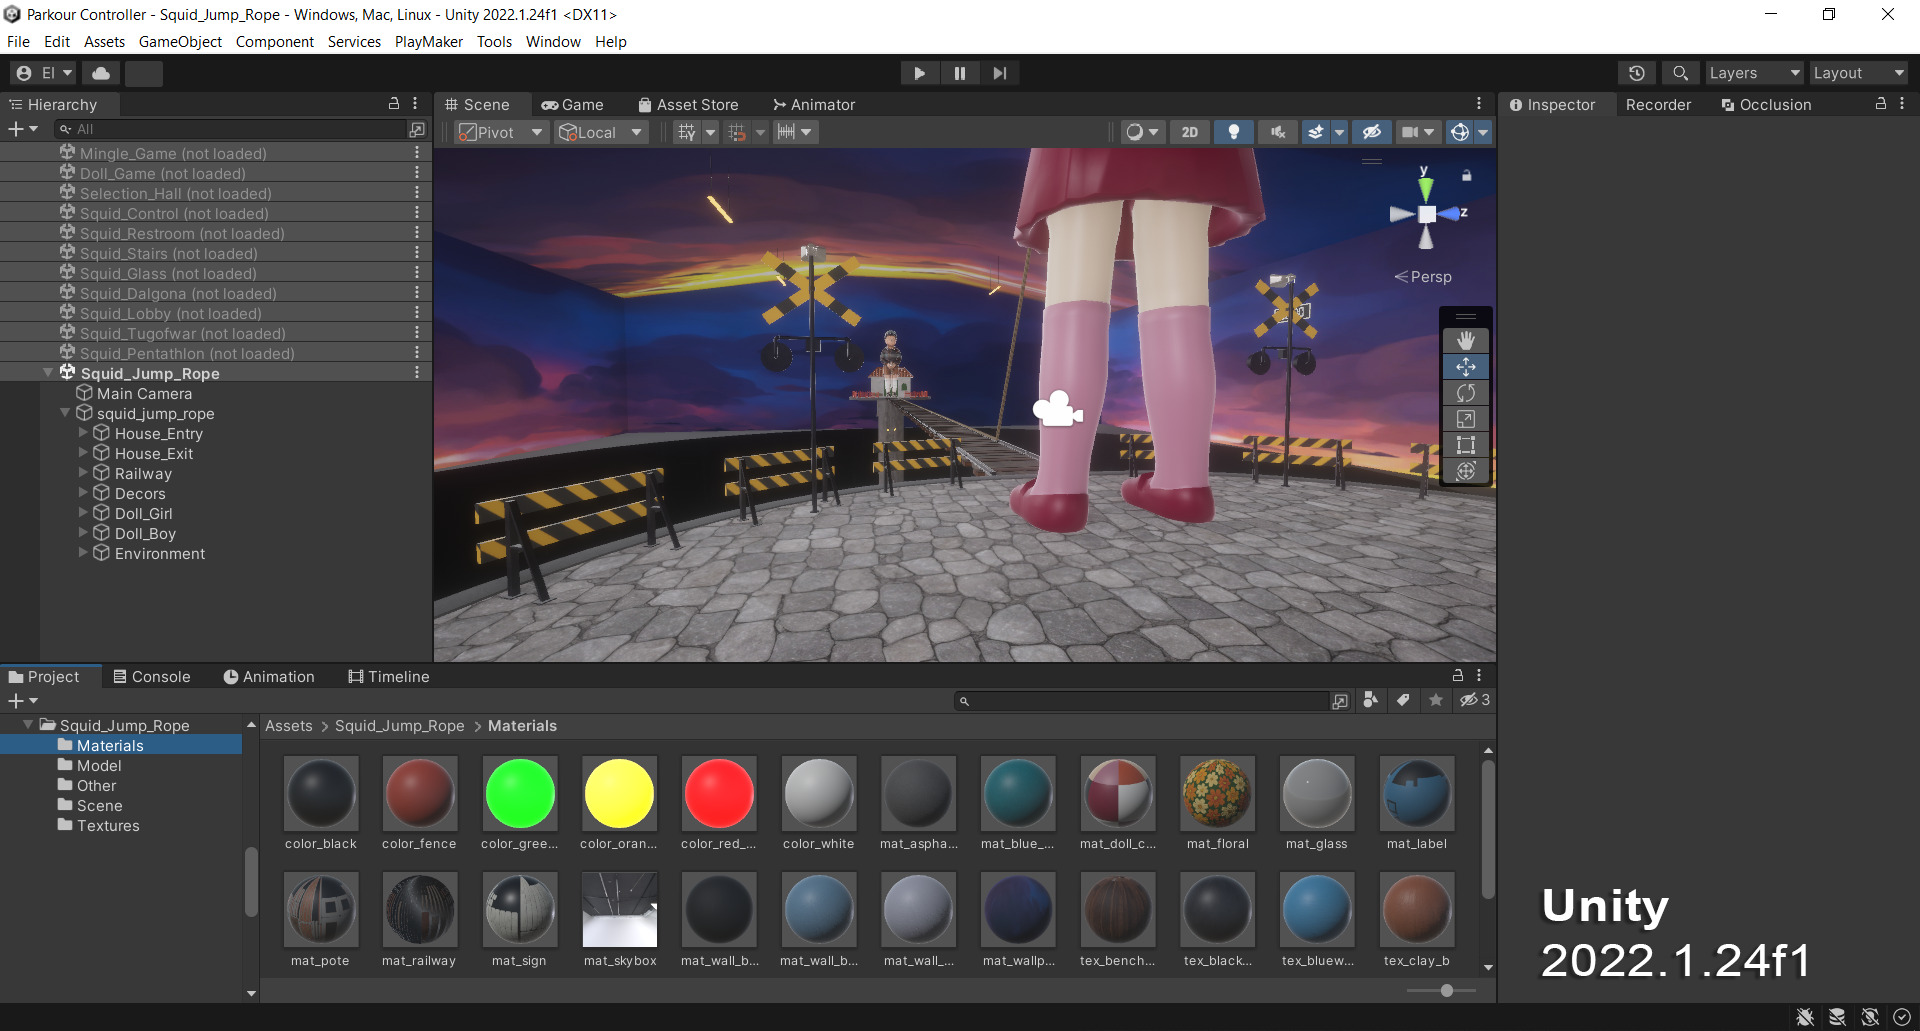Start Play mode with the Play button
The width and height of the screenshot is (1920, 1031).
919,73
